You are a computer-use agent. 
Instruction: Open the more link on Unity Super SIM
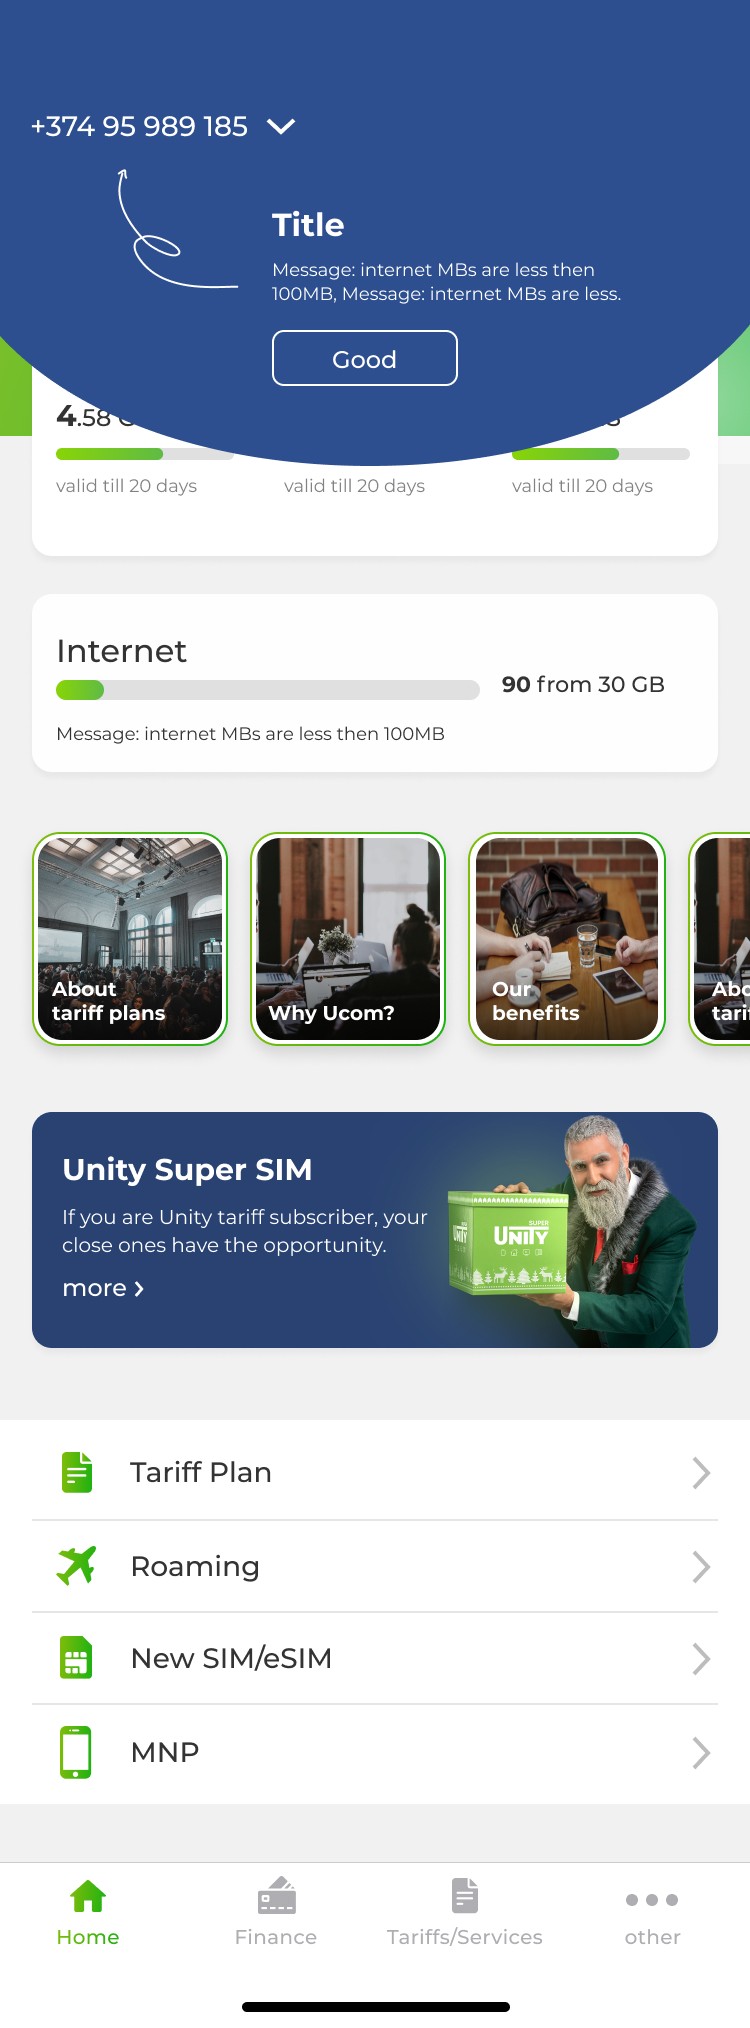(x=103, y=1288)
